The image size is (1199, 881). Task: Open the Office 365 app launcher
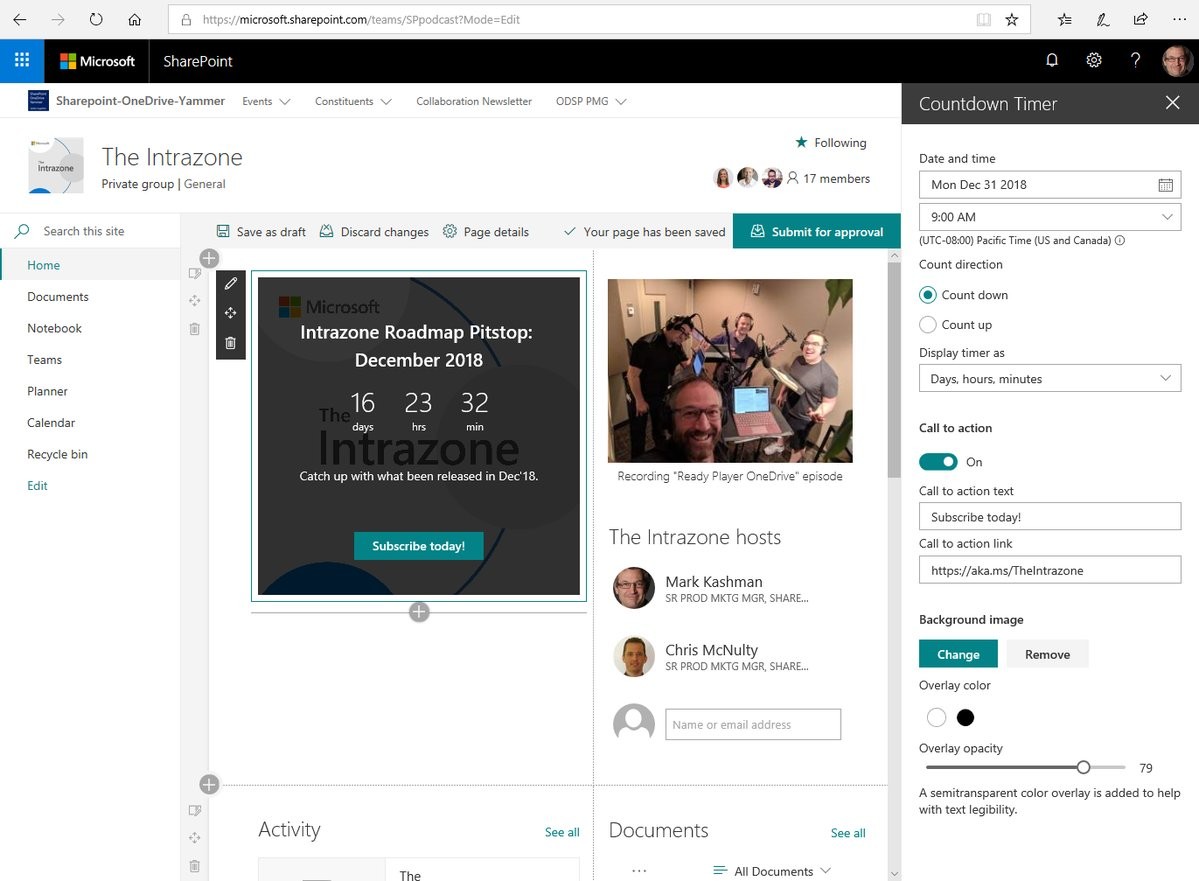[x=22, y=61]
